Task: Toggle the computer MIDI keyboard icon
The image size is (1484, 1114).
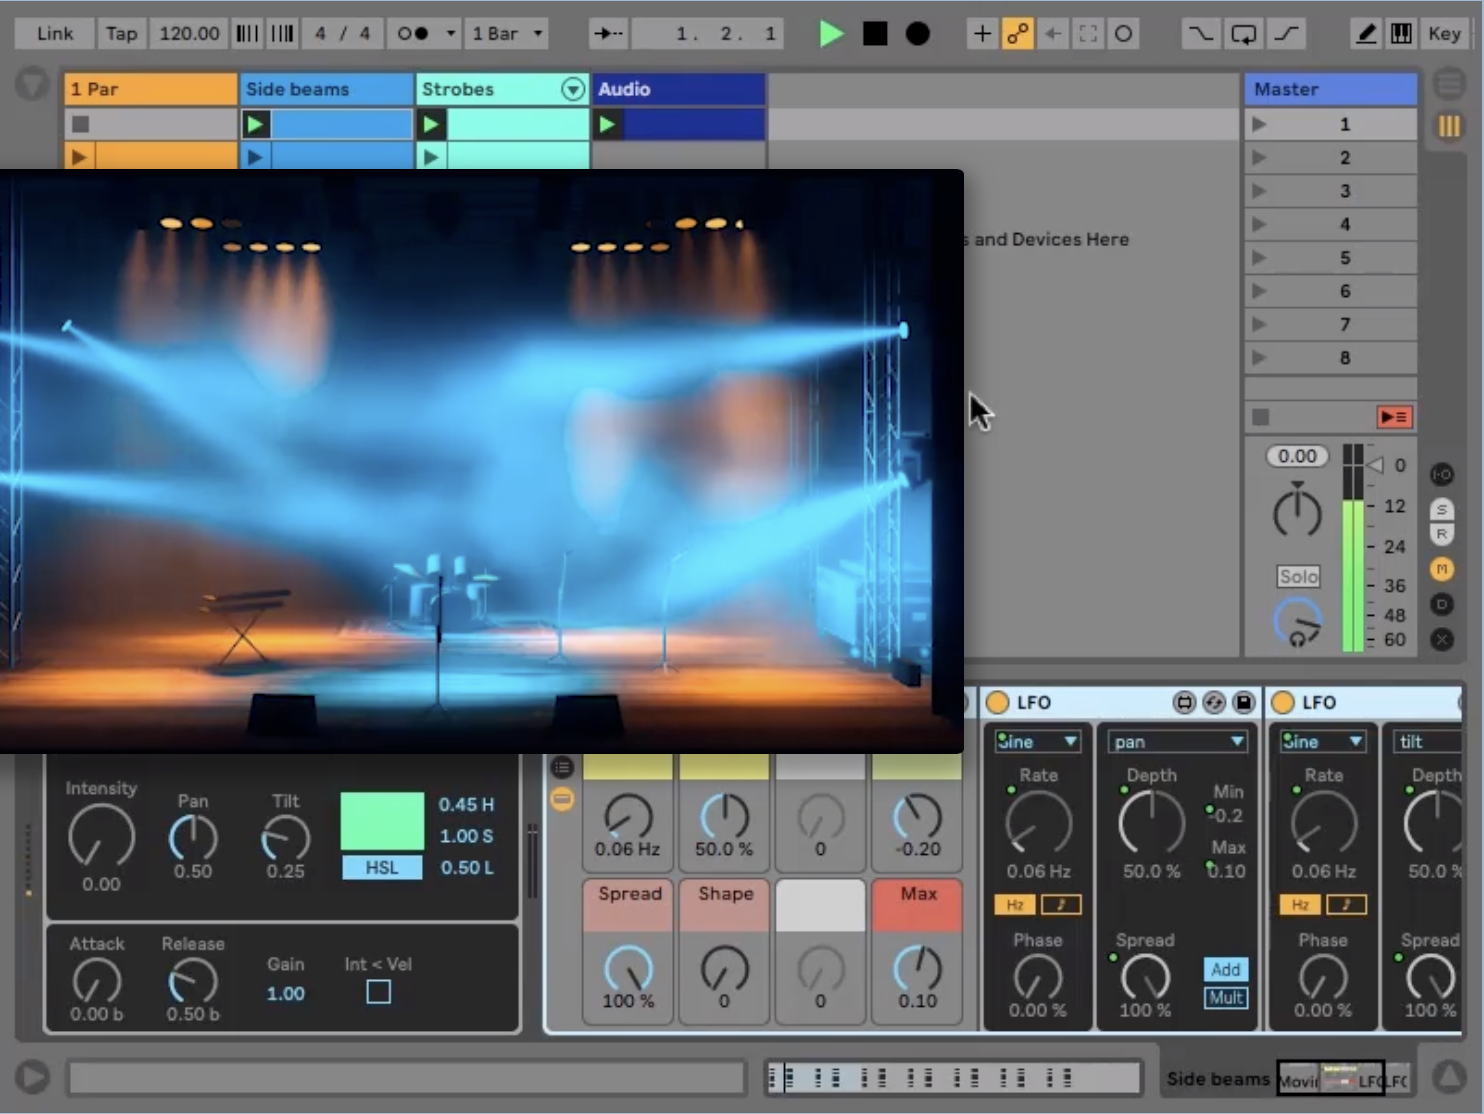Action: point(1401,34)
